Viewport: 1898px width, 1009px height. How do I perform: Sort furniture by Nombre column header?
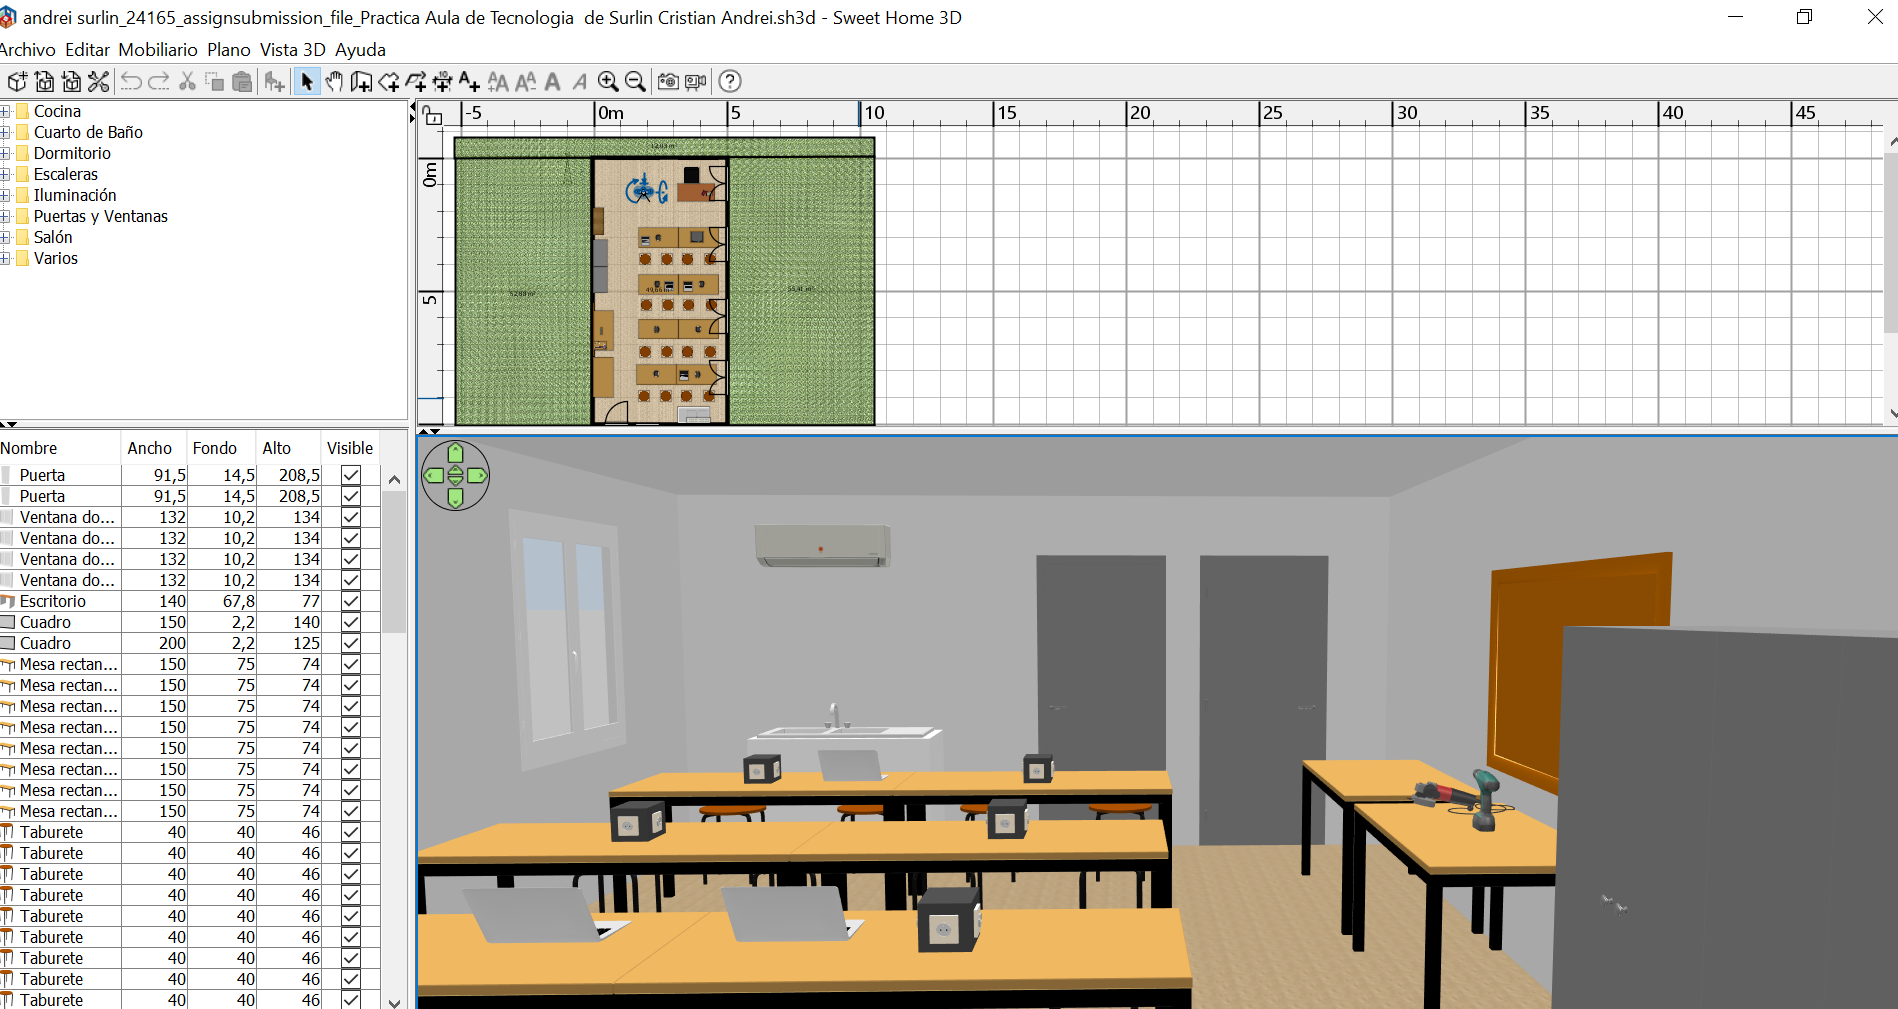(30, 448)
